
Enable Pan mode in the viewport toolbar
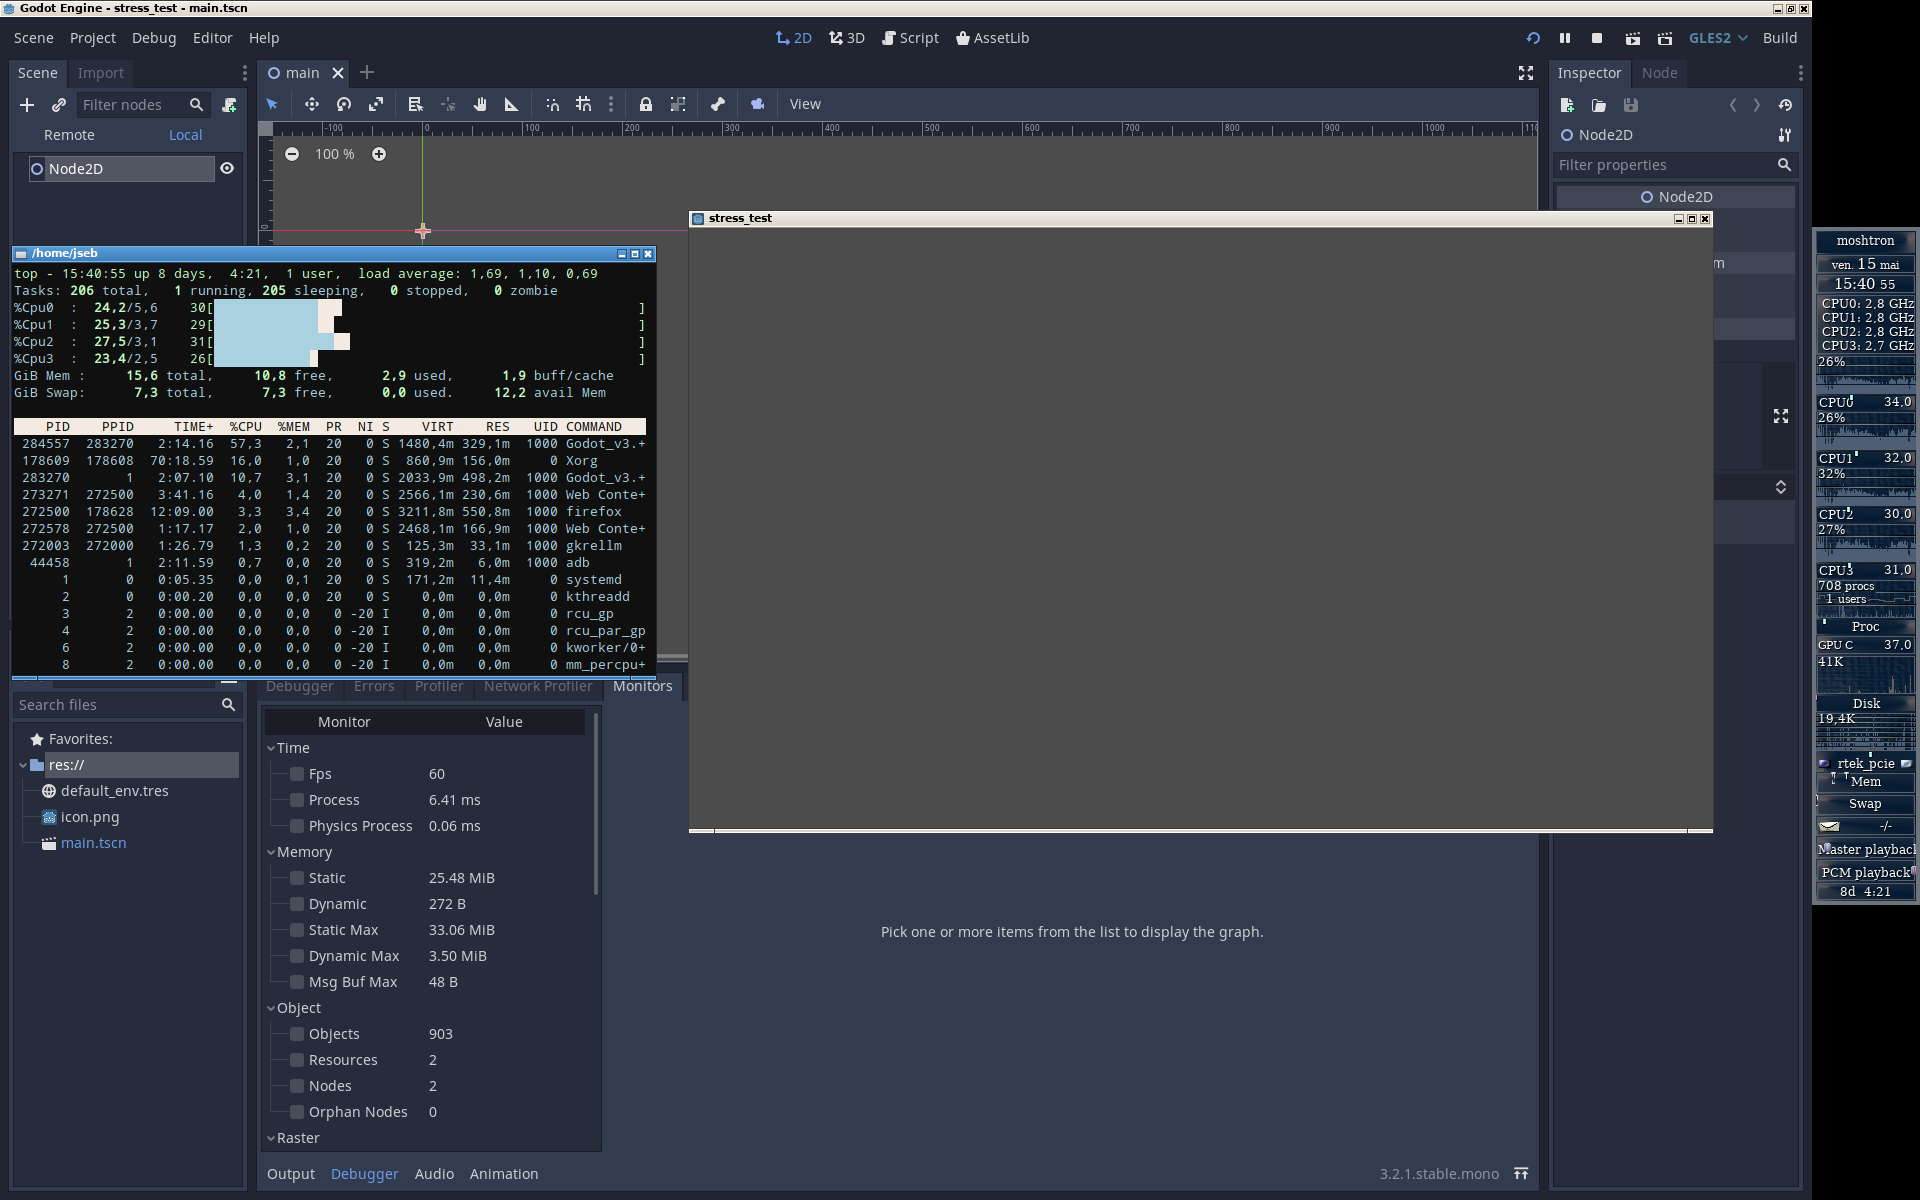[x=480, y=104]
